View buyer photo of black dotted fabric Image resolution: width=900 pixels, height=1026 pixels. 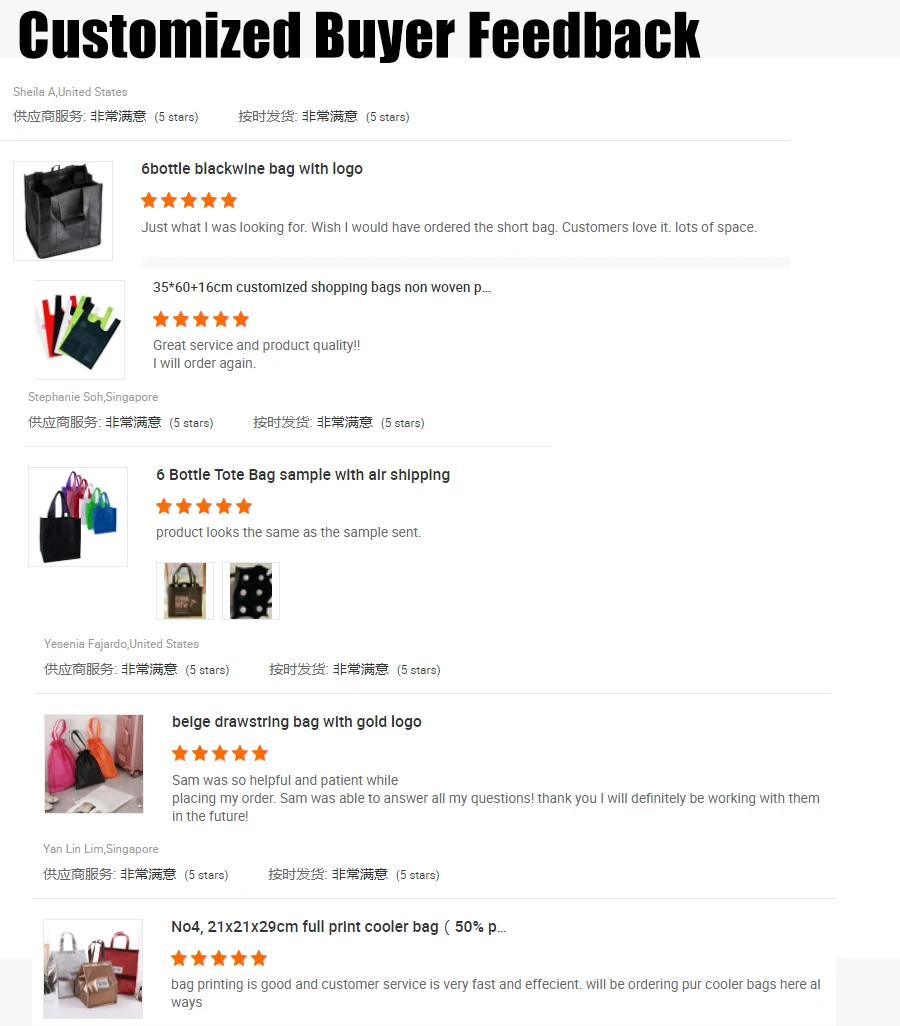pyautogui.click(x=251, y=591)
